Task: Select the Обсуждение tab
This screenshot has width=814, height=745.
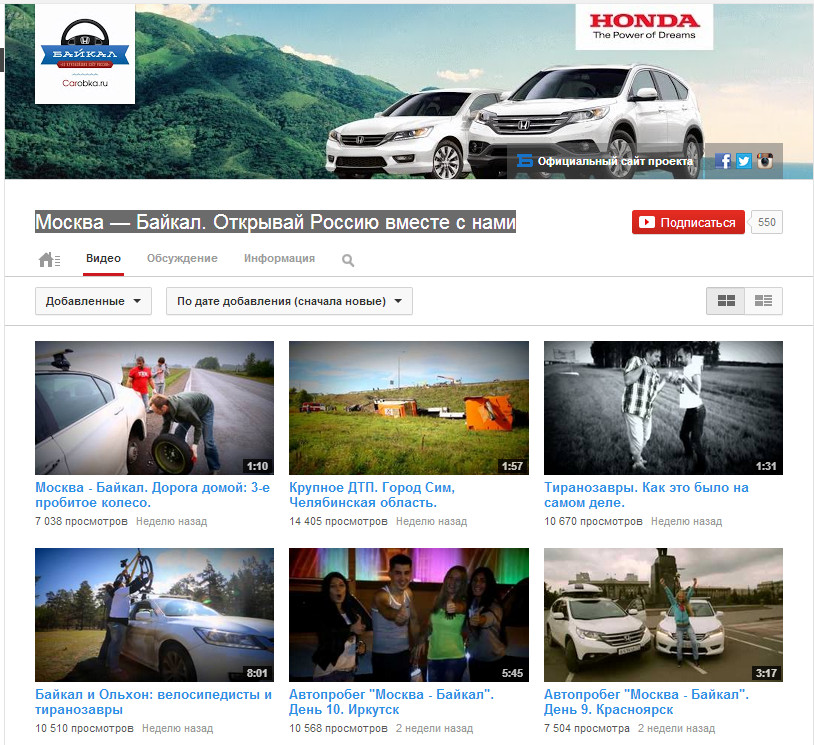Action: 182,259
